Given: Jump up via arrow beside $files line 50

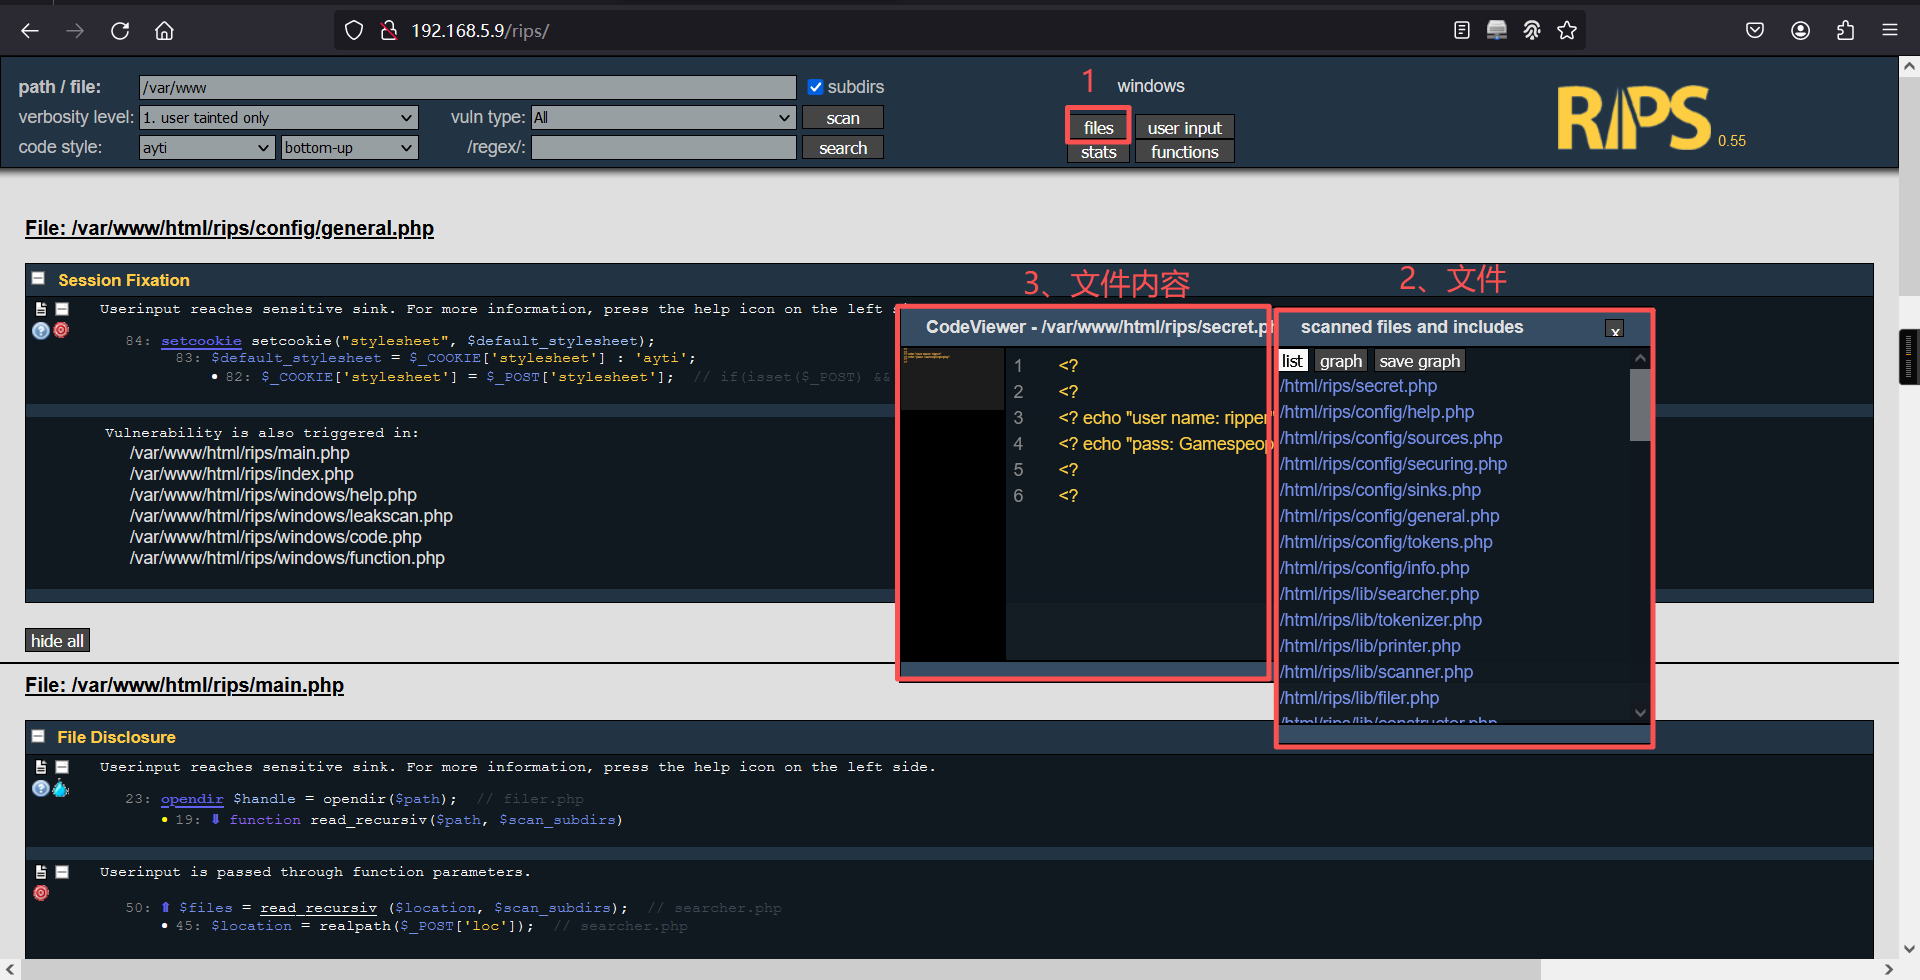Looking at the screenshot, I should (165, 907).
